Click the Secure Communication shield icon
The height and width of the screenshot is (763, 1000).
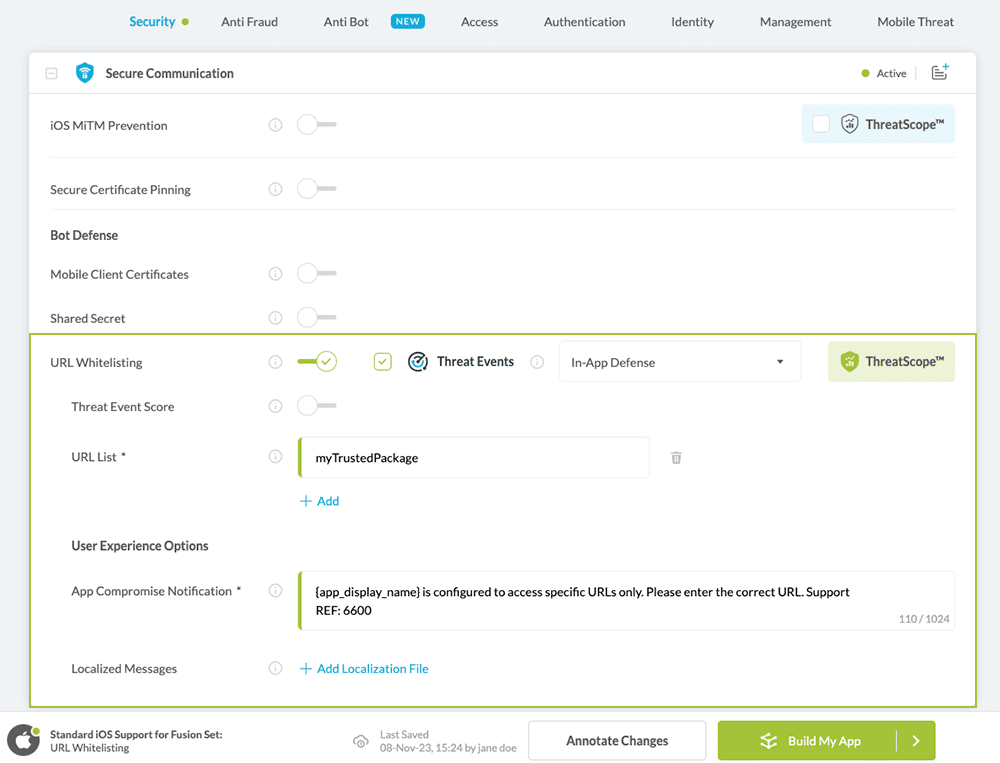click(x=85, y=73)
